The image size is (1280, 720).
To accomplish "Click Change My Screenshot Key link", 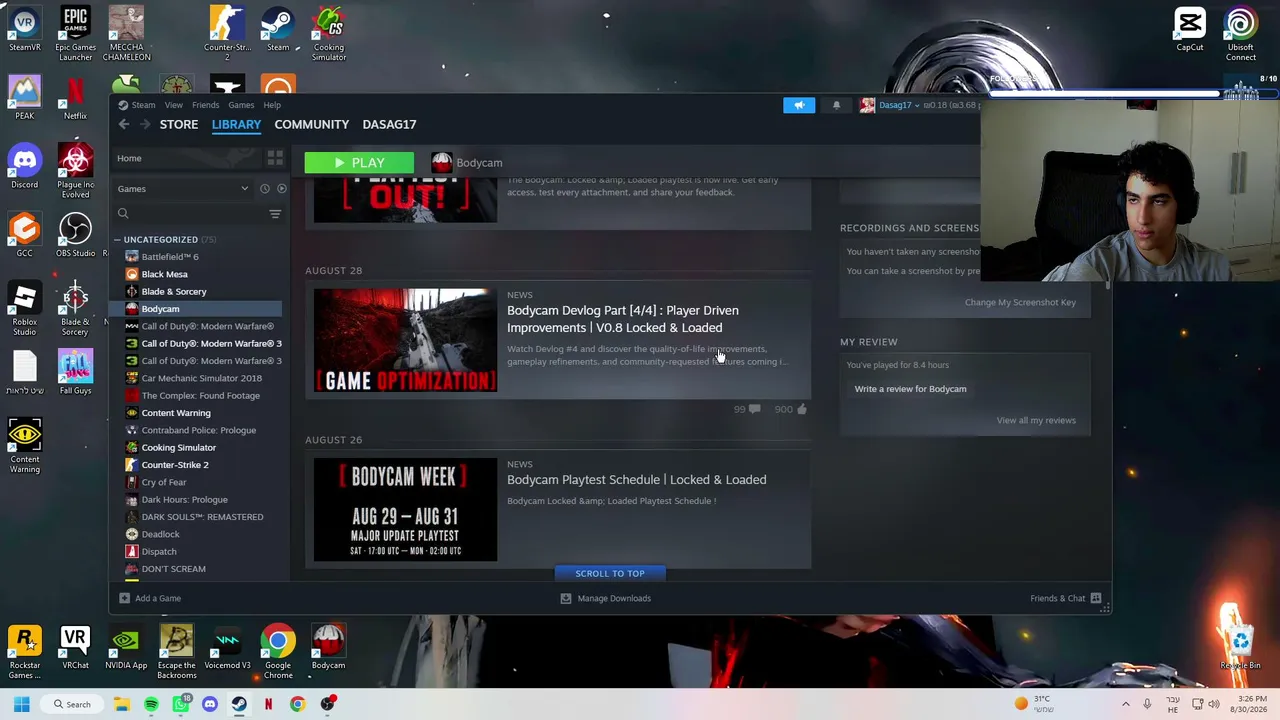I will point(1020,302).
